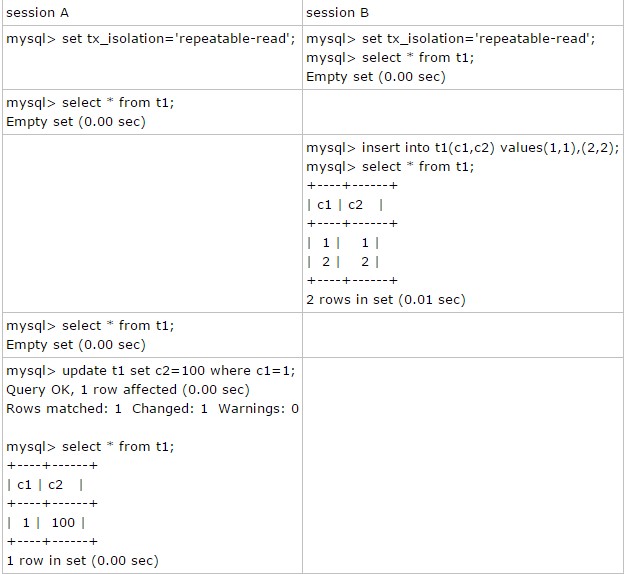Select session B's set tx_isolation statement
Viewport: 625px width, 574px height.
click(450, 39)
